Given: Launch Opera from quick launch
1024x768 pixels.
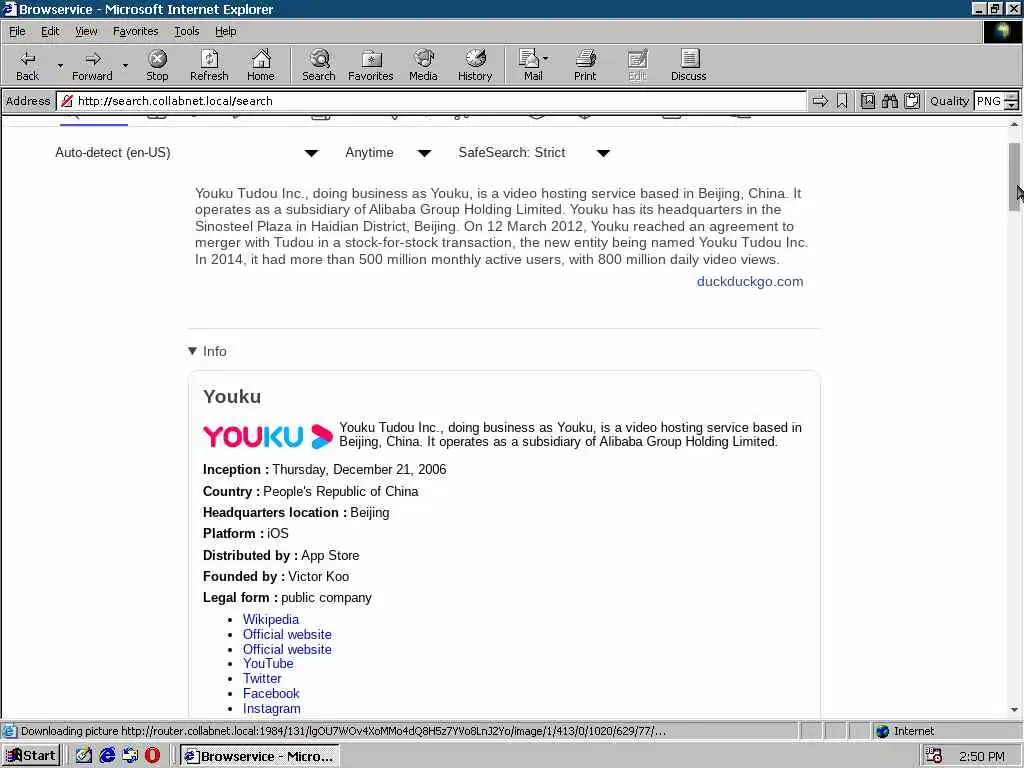Looking at the screenshot, I should [152, 756].
